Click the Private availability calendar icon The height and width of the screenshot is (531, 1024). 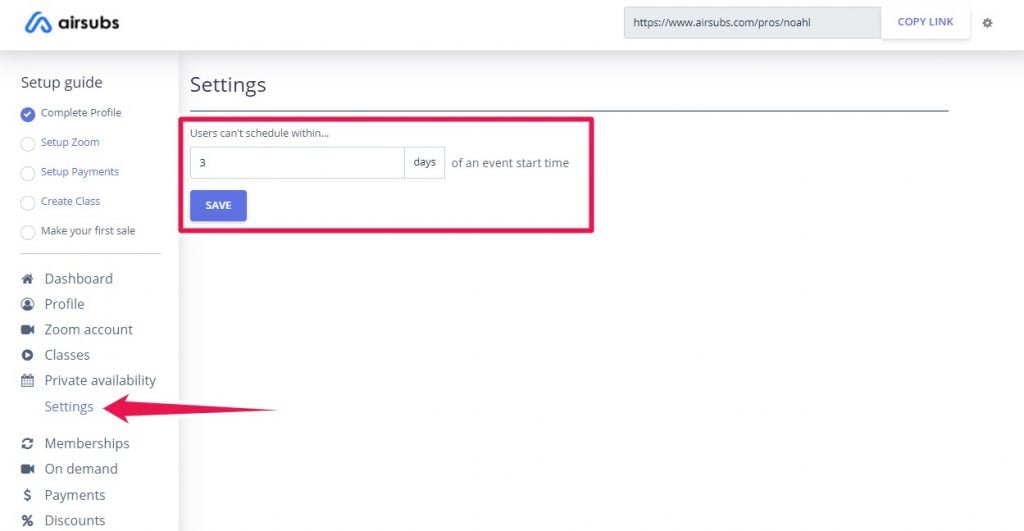pyautogui.click(x=27, y=381)
